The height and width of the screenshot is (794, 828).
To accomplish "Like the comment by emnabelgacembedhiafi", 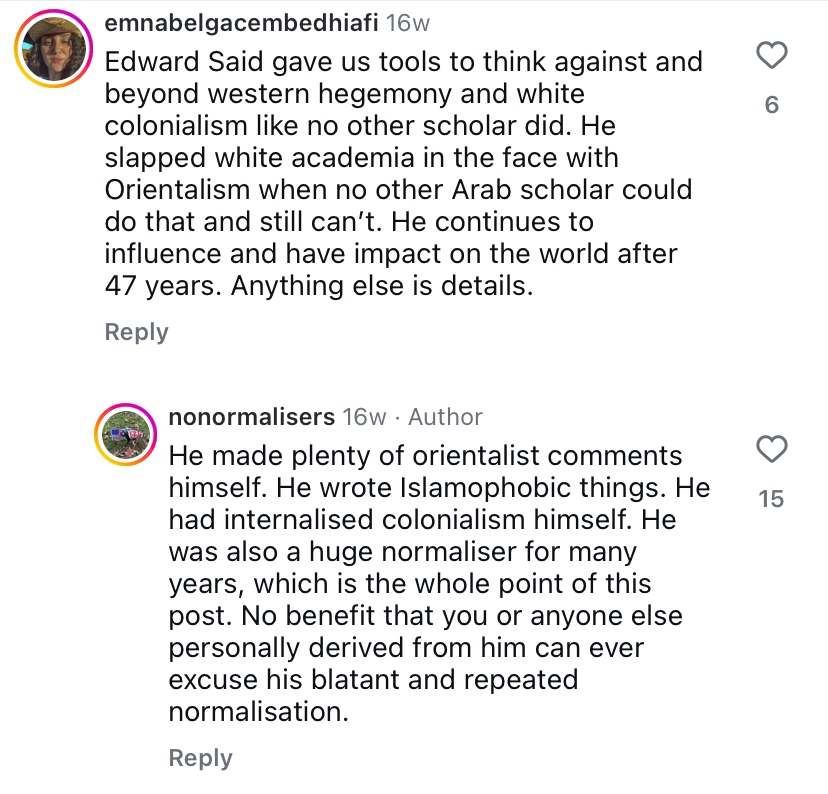I will click(x=771, y=56).
